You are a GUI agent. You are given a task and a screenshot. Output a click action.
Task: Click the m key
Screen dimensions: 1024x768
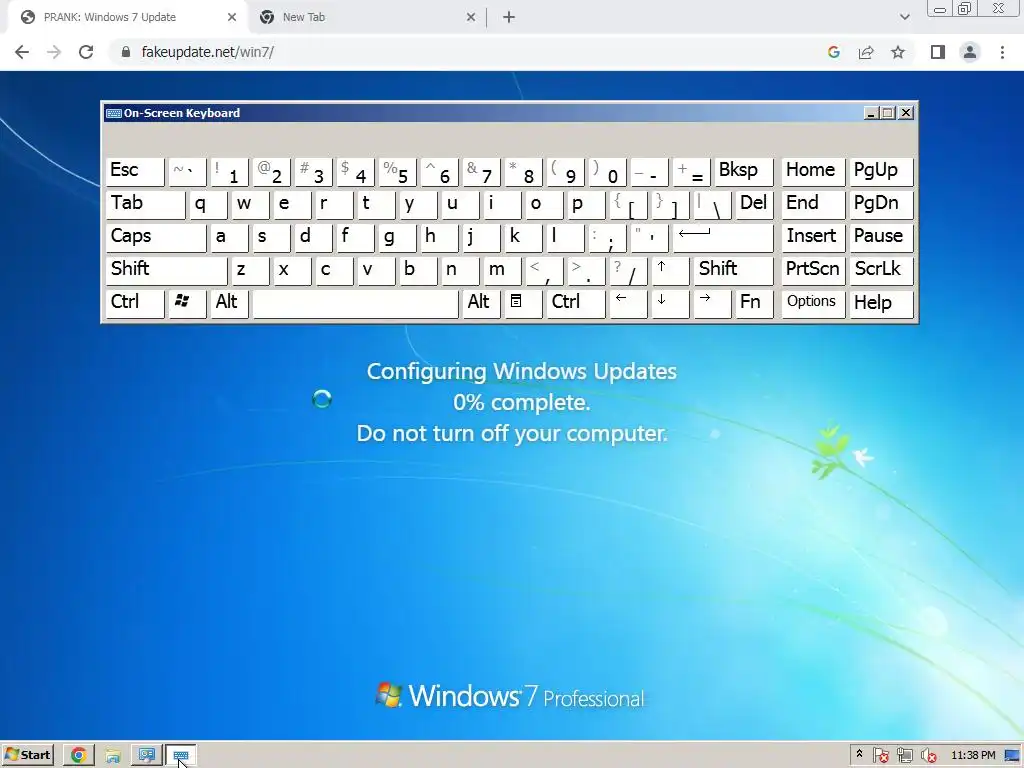coord(502,270)
